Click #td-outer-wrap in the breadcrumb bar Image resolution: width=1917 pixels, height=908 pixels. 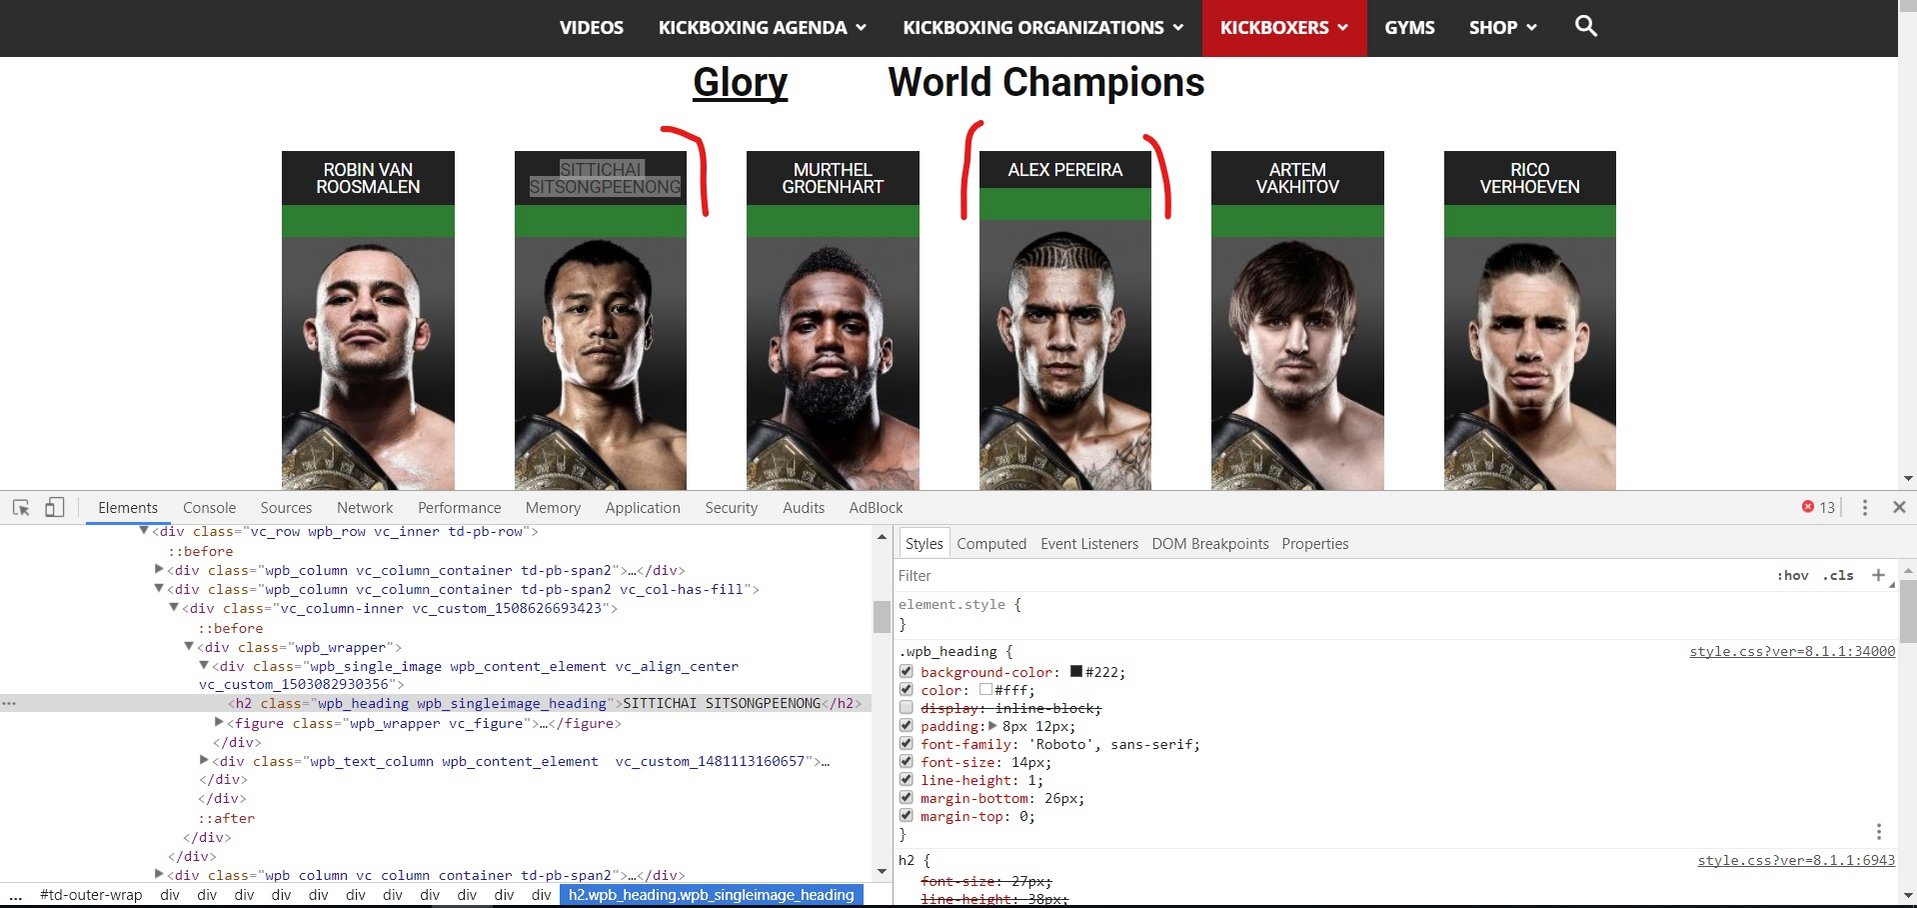[x=91, y=895]
